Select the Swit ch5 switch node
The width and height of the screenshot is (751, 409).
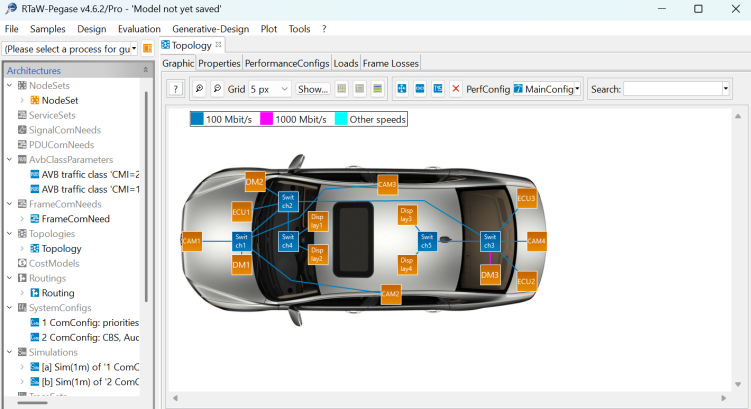tap(426, 241)
